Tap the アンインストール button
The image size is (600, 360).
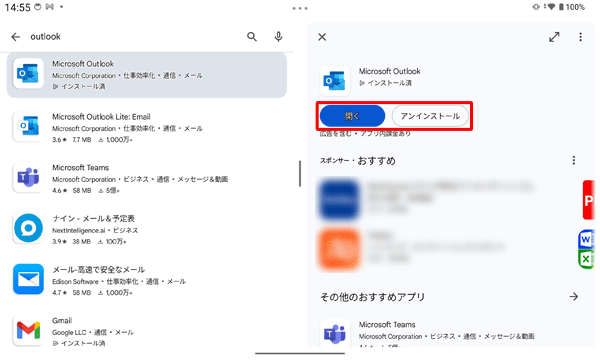pos(430,116)
